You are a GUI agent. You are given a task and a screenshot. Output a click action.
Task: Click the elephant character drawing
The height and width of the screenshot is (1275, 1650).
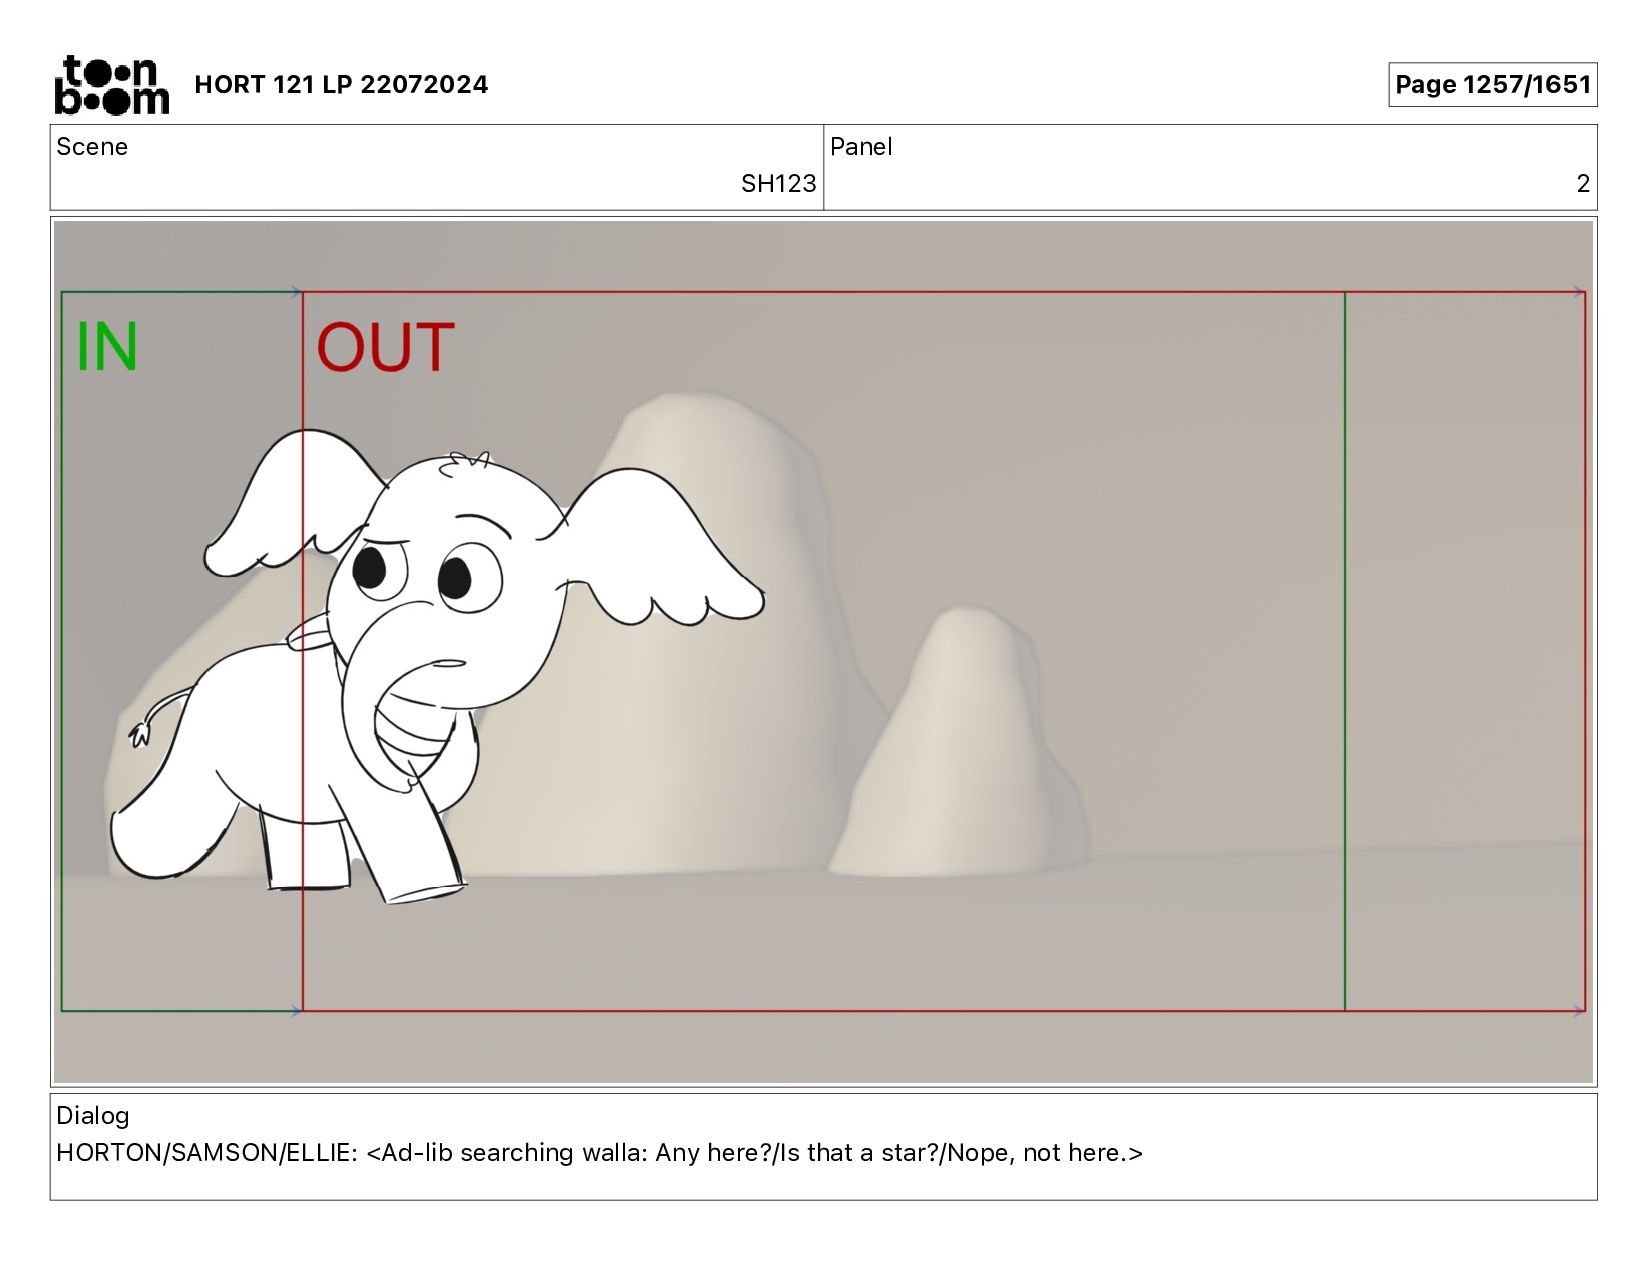tap(435, 665)
